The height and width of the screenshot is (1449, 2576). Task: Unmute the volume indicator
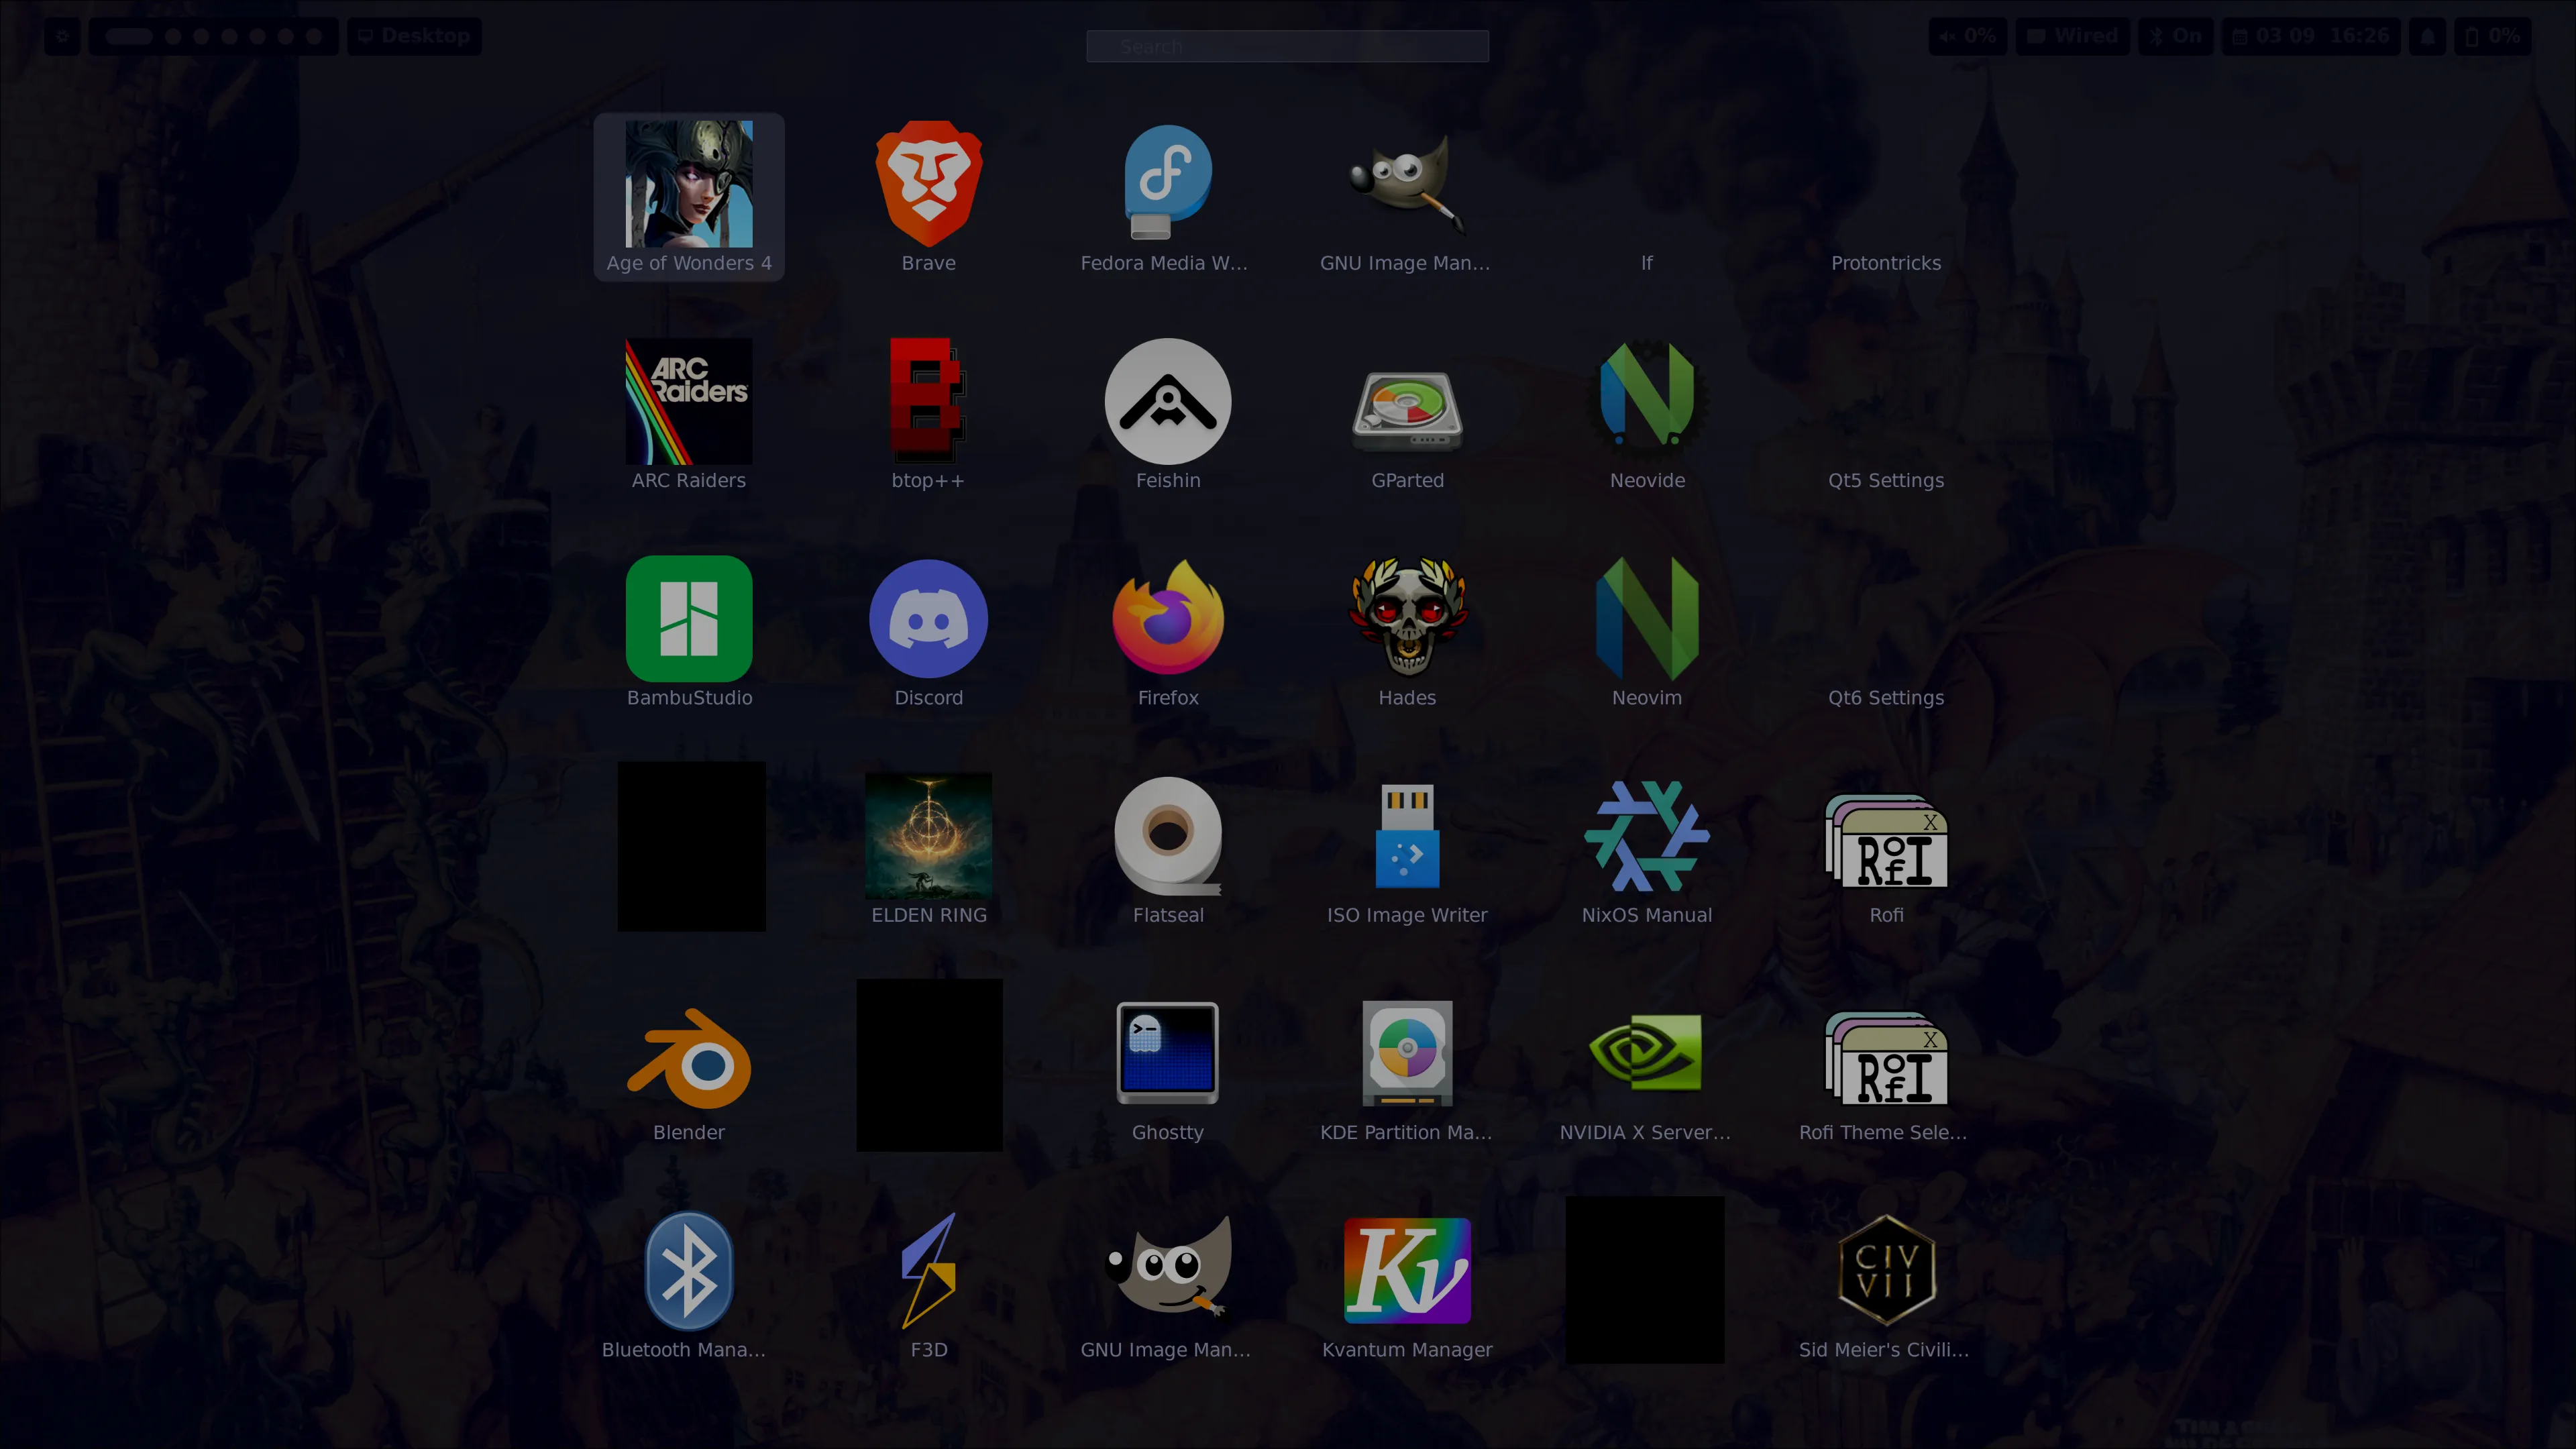(x=1967, y=36)
